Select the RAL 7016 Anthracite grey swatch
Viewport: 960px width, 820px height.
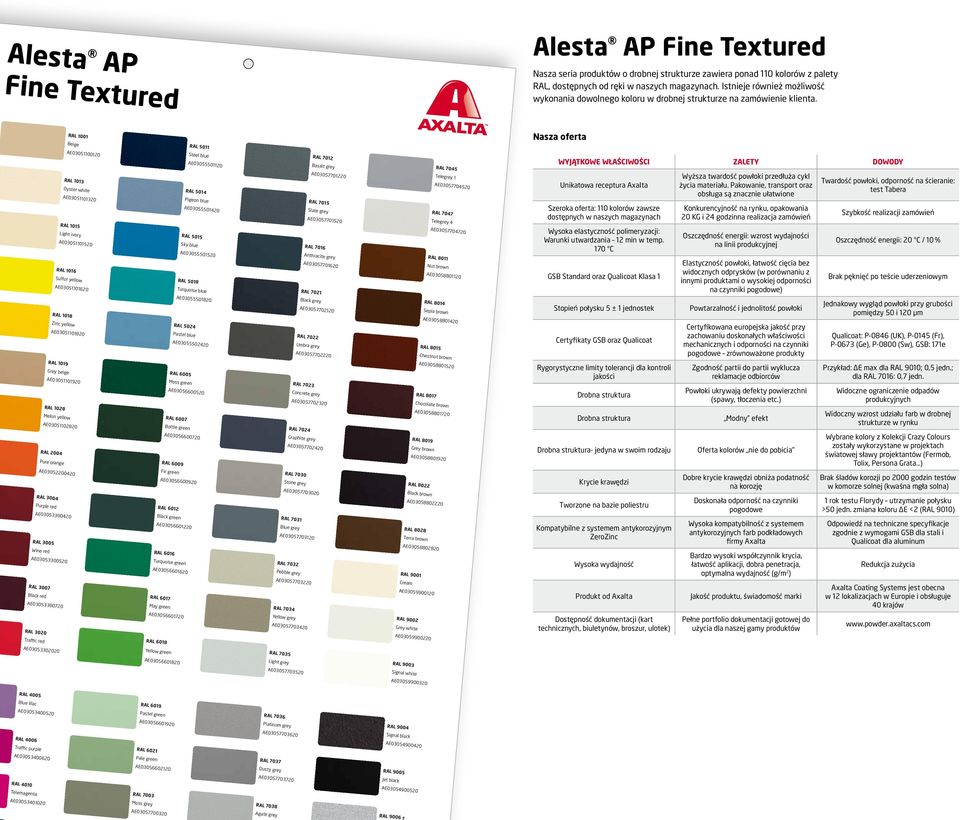(269, 252)
